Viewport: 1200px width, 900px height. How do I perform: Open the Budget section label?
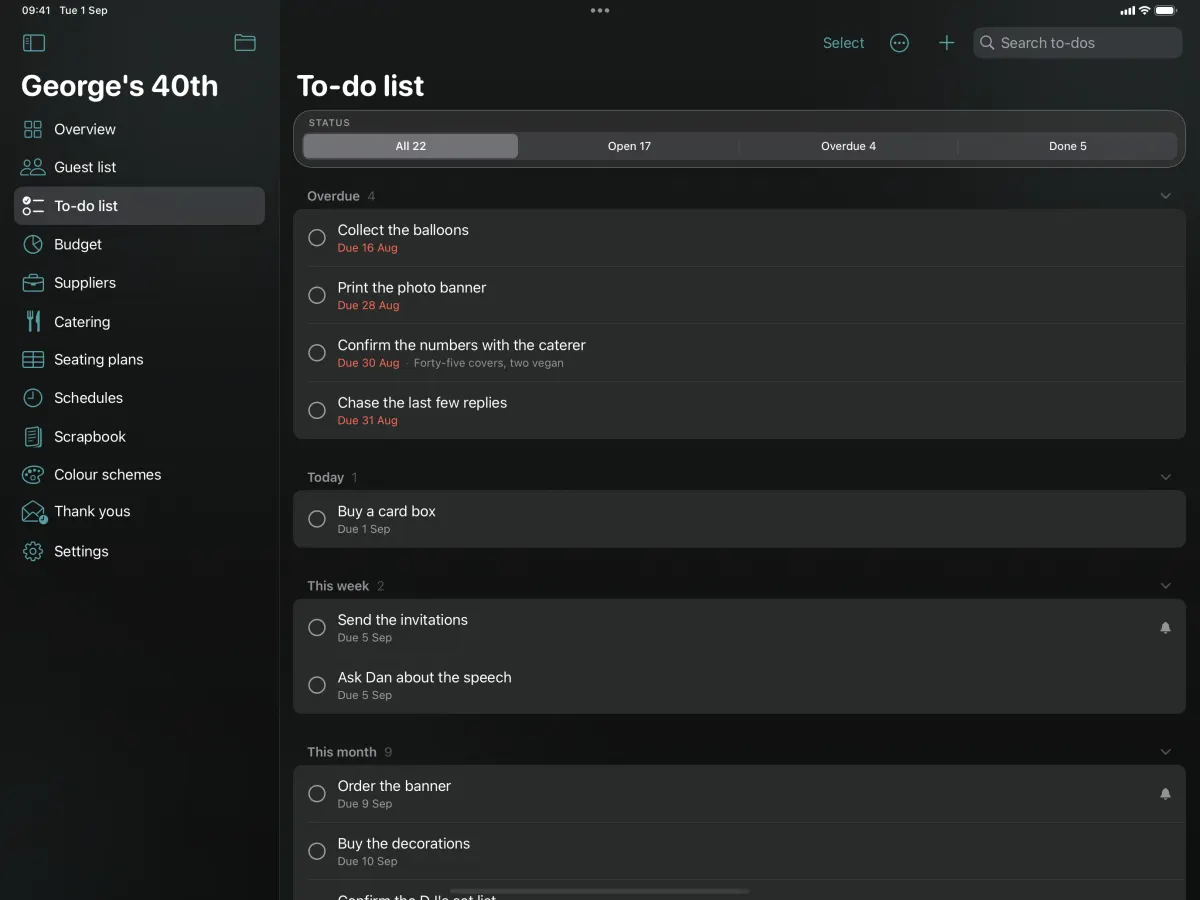click(78, 244)
